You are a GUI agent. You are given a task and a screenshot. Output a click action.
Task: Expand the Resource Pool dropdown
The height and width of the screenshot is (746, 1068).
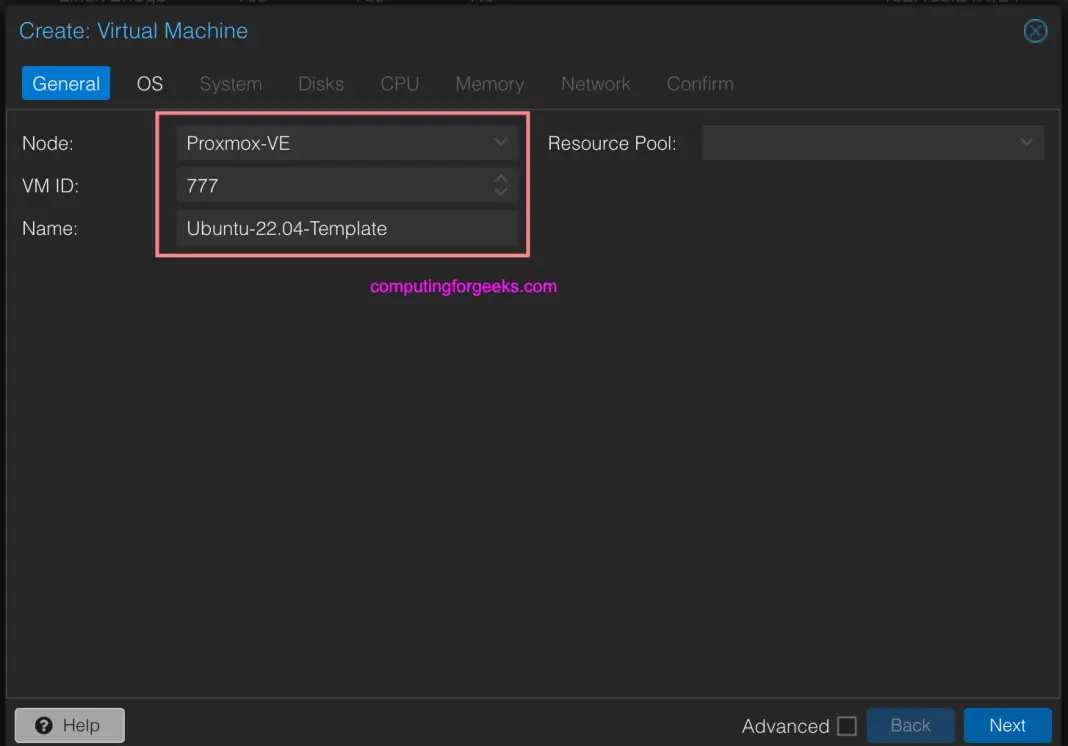click(x=1026, y=143)
